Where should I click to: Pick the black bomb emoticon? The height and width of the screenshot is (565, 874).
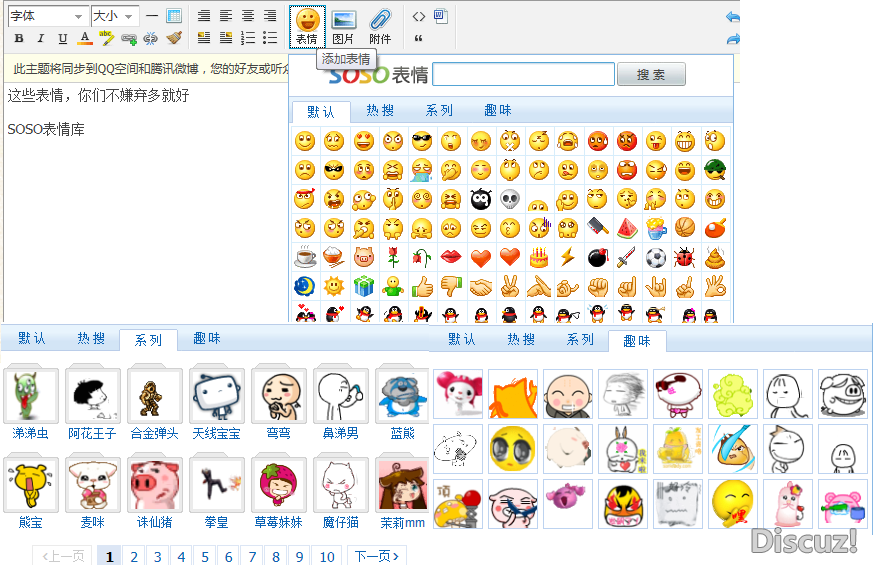(598, 257)
